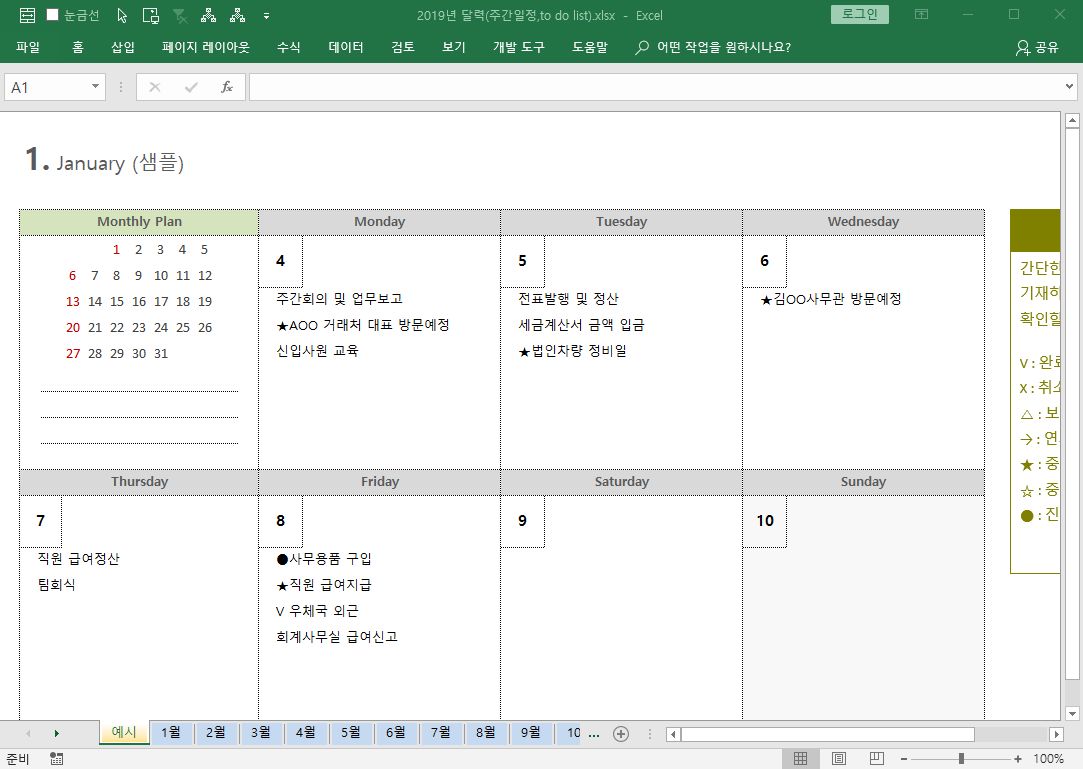The image size is (1083, 769).
Task: Open the 보기 ribbon tab
Action: (x=454, y=47)
